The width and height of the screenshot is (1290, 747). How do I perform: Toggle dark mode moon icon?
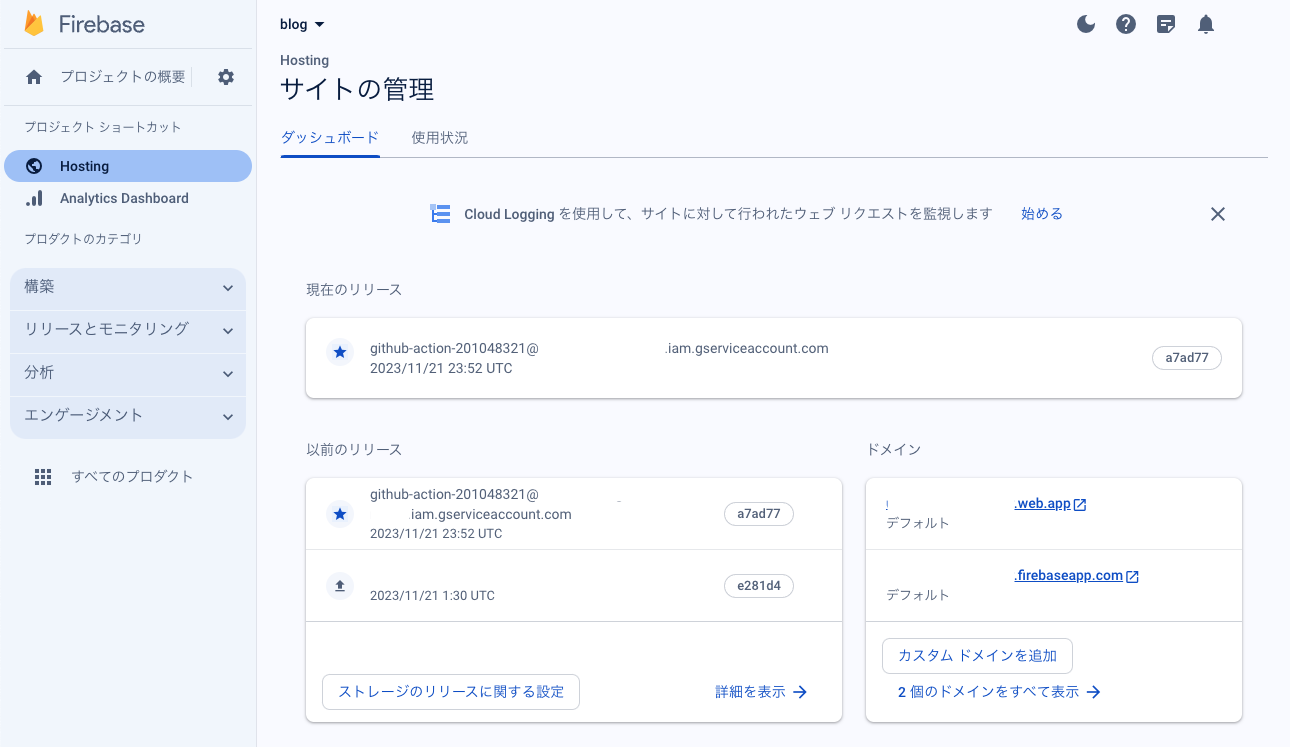point(1086,24)
